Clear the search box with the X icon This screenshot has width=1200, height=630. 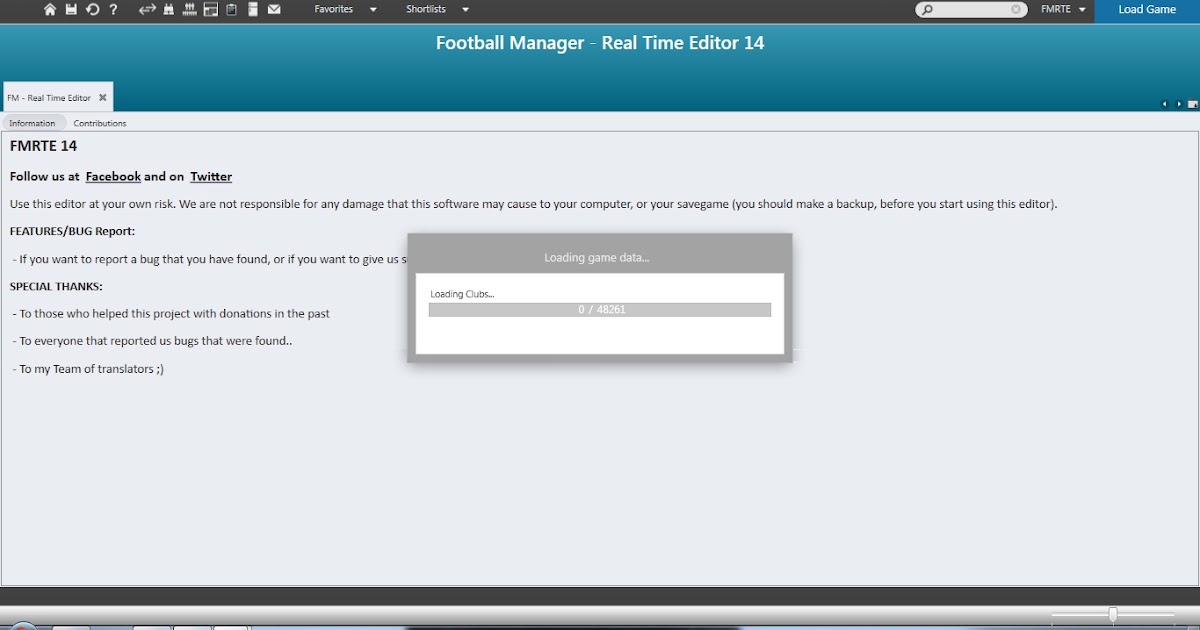1017,9
